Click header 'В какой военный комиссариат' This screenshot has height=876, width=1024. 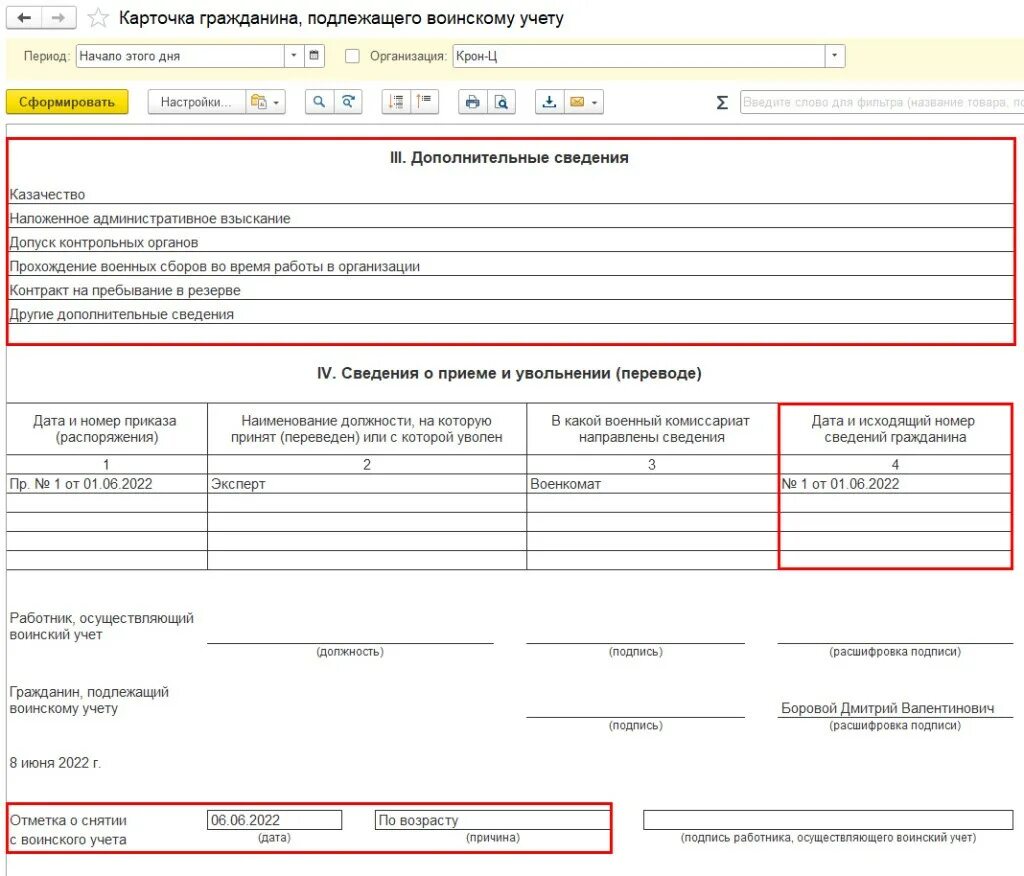coord(652,429)
